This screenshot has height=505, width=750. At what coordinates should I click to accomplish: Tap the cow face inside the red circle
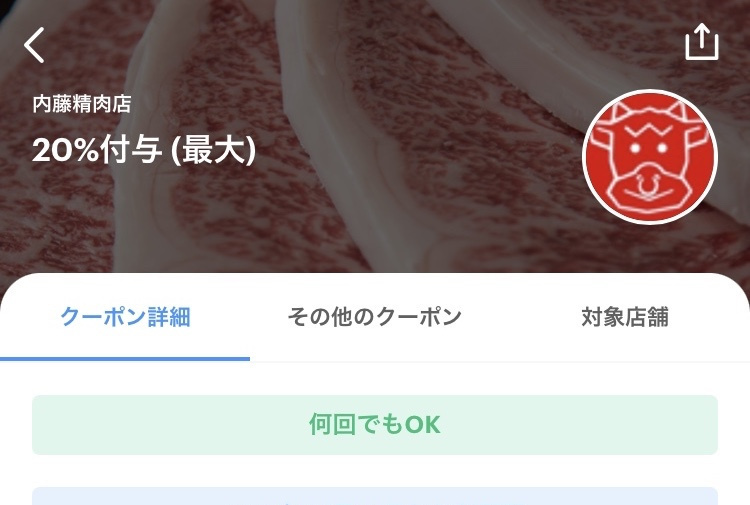[x=649, y=158]
